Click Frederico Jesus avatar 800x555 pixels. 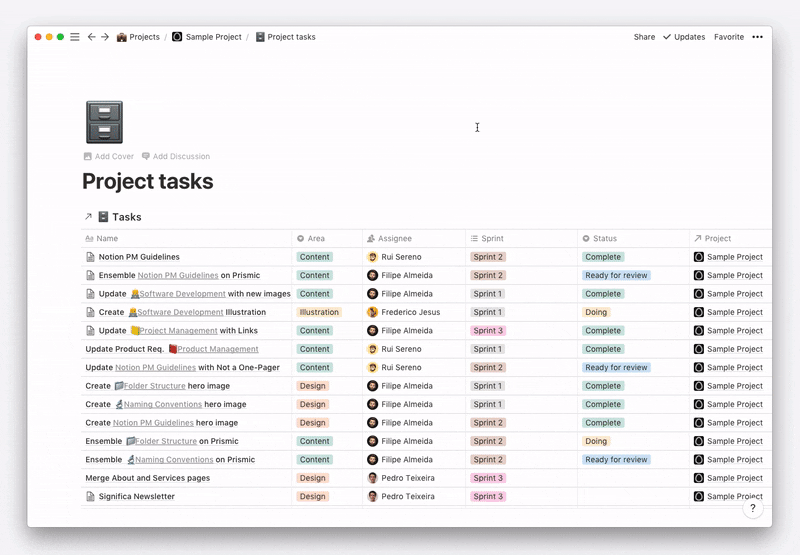pos(372,312)
